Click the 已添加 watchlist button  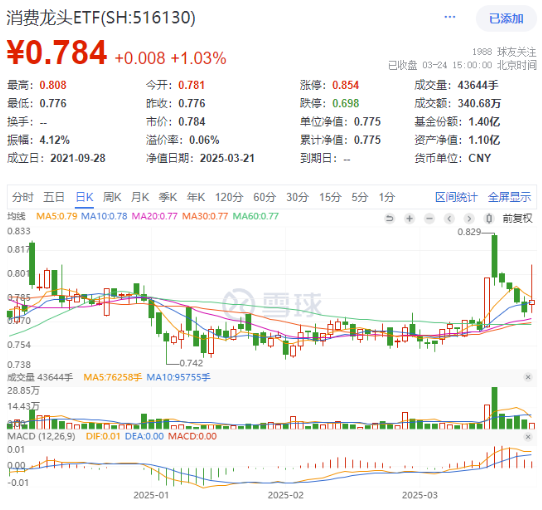pyautogui.click(x=506, y=18)
